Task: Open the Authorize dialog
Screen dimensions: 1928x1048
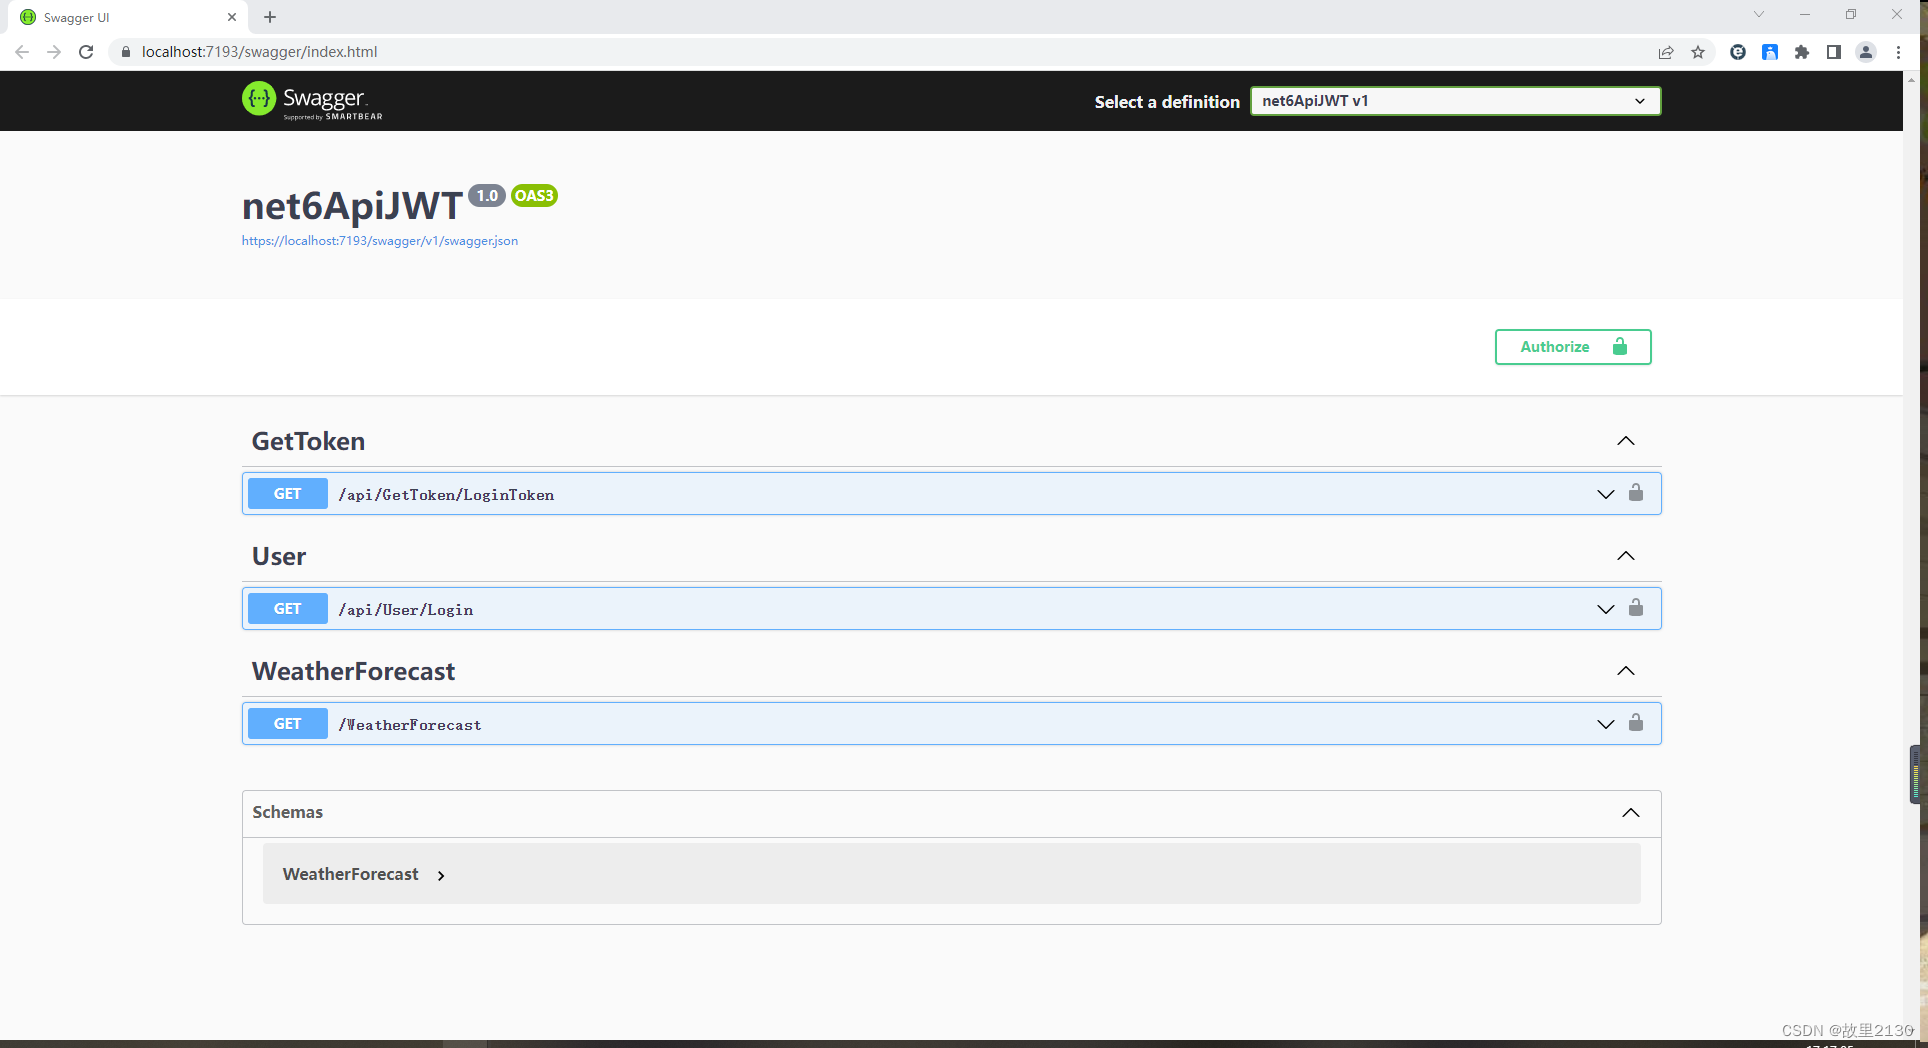Action: click(1572, 347)
